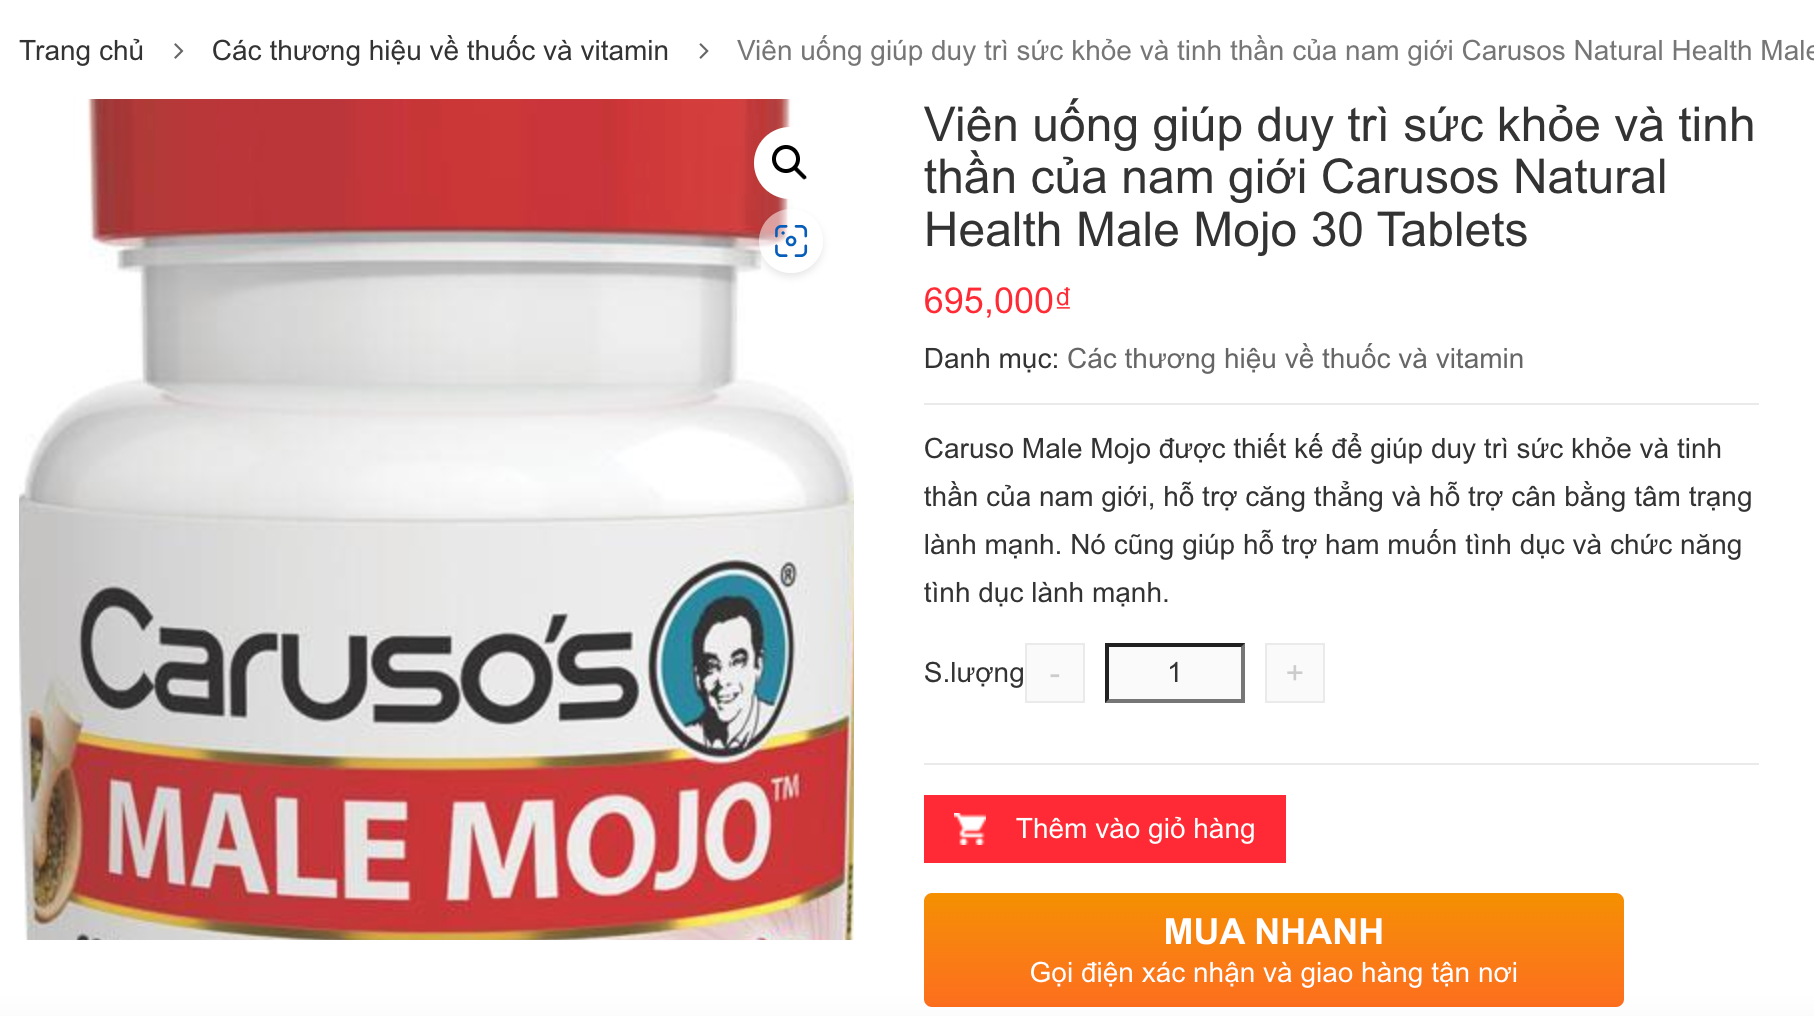Click the second breadcrumb chevron separator
1814x1016 pixels.
pyautogui.click(x=704, y=50)
